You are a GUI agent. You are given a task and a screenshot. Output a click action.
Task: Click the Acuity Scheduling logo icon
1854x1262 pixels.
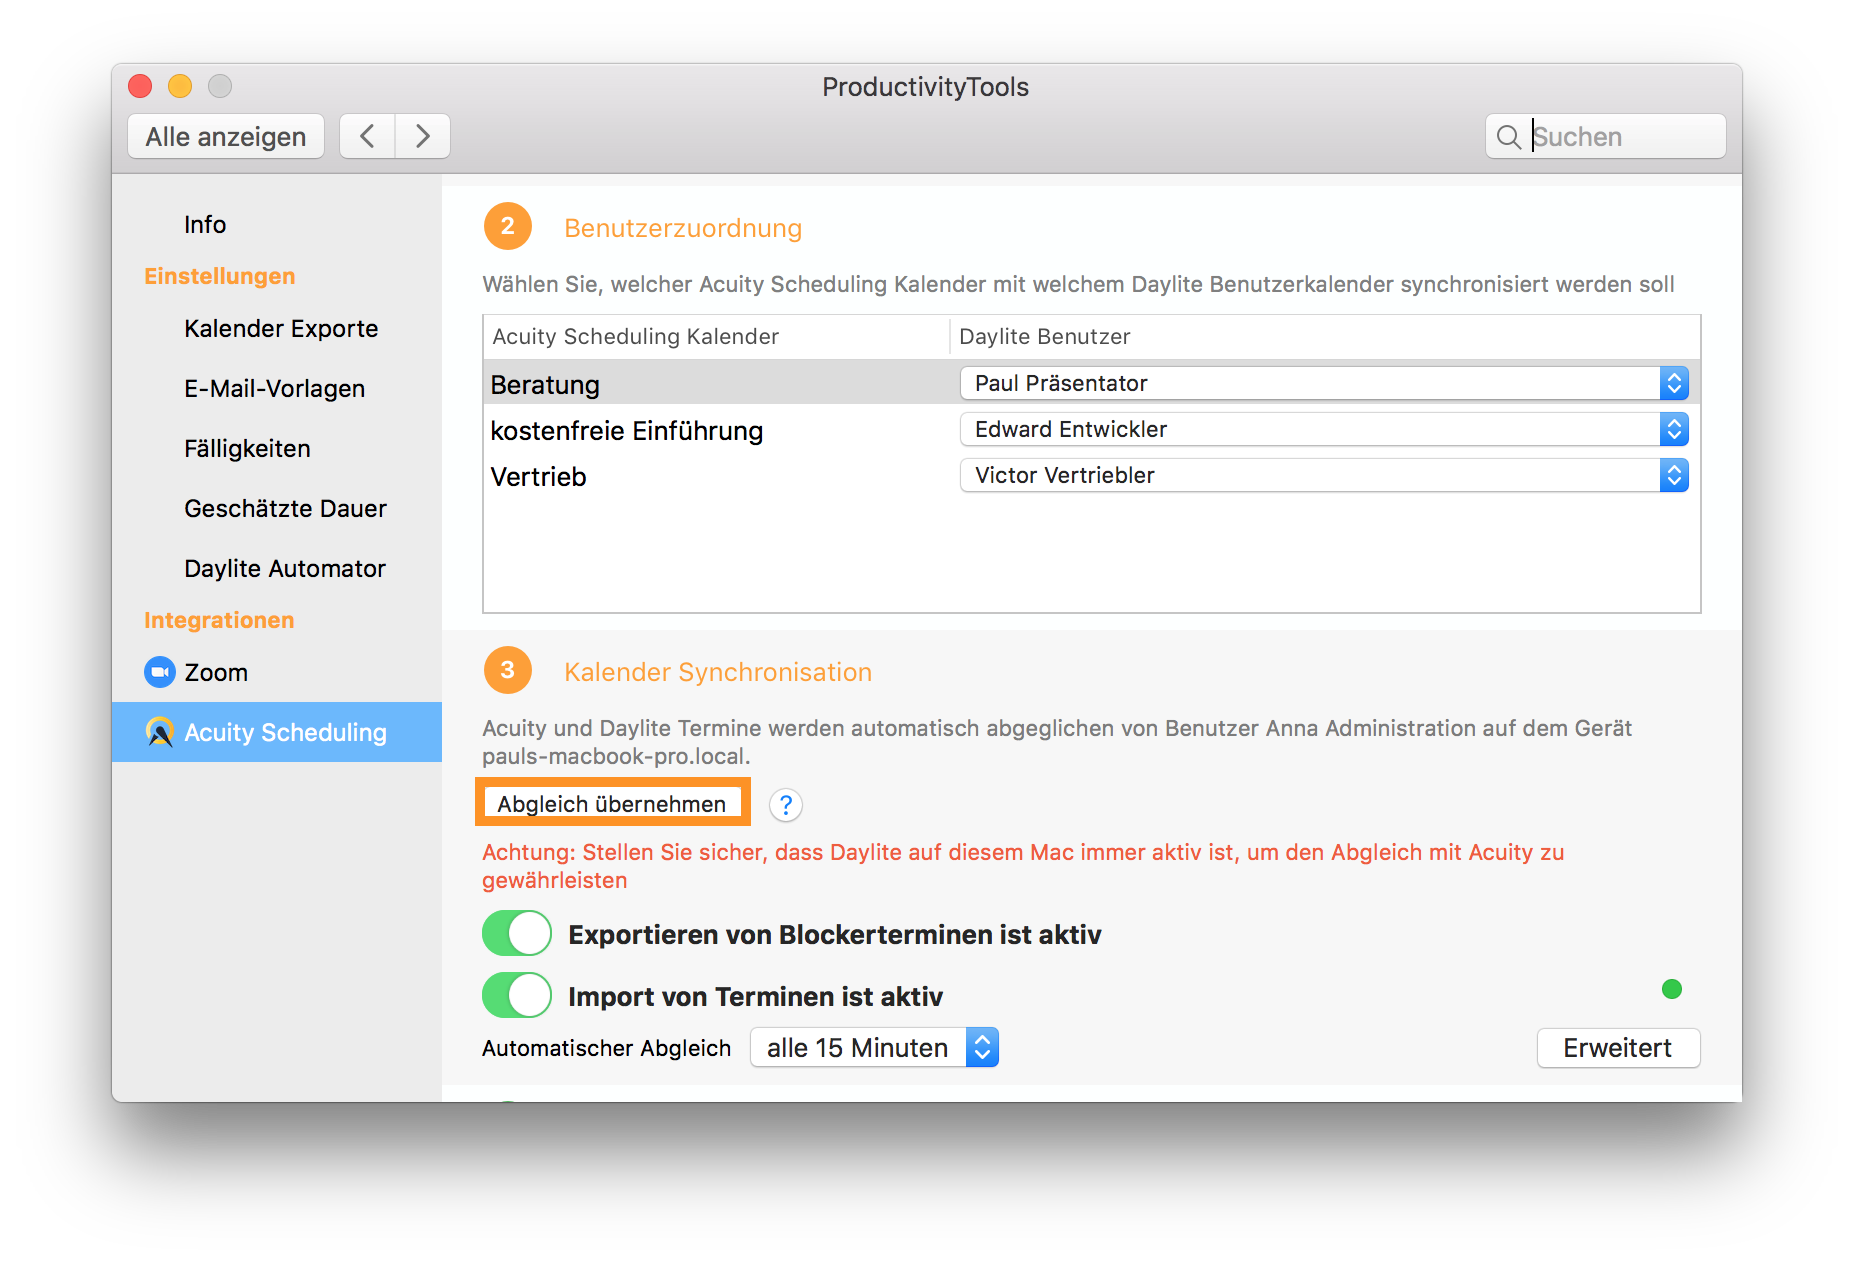(160, 732)
